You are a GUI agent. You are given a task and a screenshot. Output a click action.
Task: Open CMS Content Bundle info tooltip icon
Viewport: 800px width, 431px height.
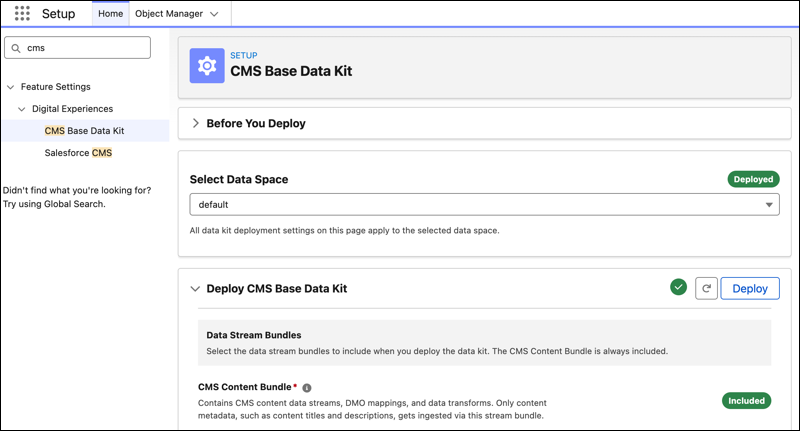(x=307, y=388)
